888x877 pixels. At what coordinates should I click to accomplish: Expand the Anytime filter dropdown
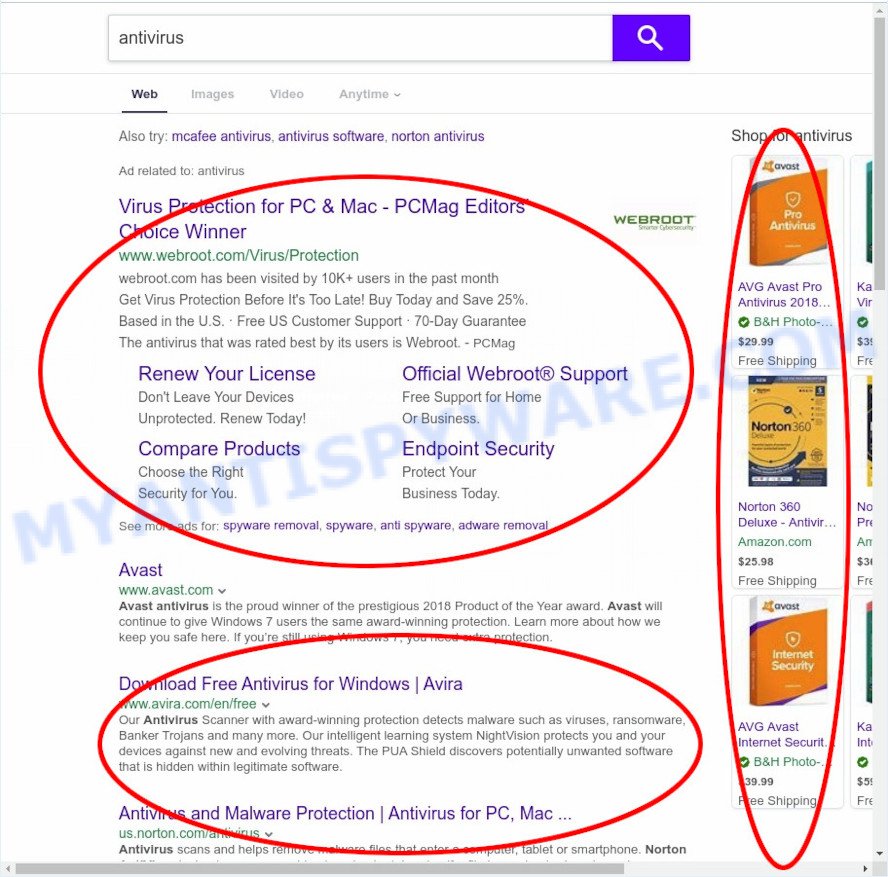369,94
